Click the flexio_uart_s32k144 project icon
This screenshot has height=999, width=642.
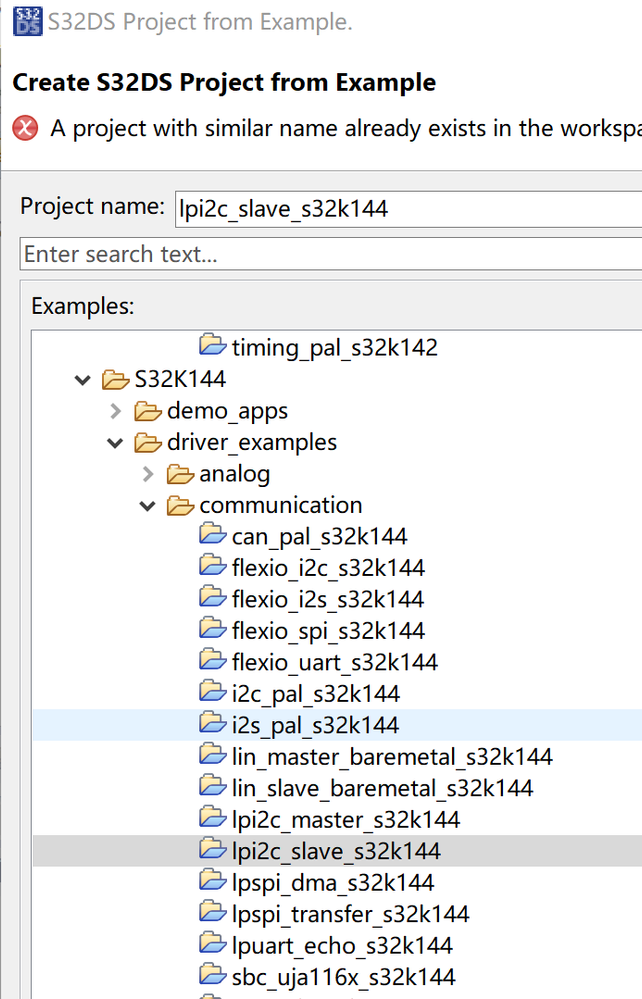(x=213, y=660)
